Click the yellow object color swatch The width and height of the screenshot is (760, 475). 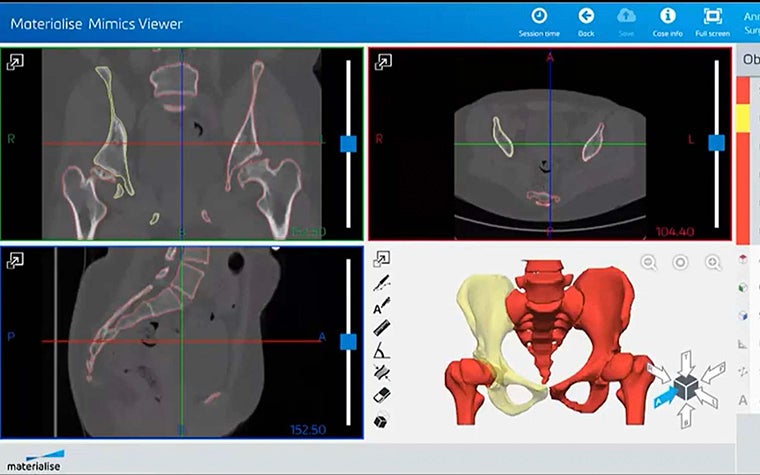point(743,119)
